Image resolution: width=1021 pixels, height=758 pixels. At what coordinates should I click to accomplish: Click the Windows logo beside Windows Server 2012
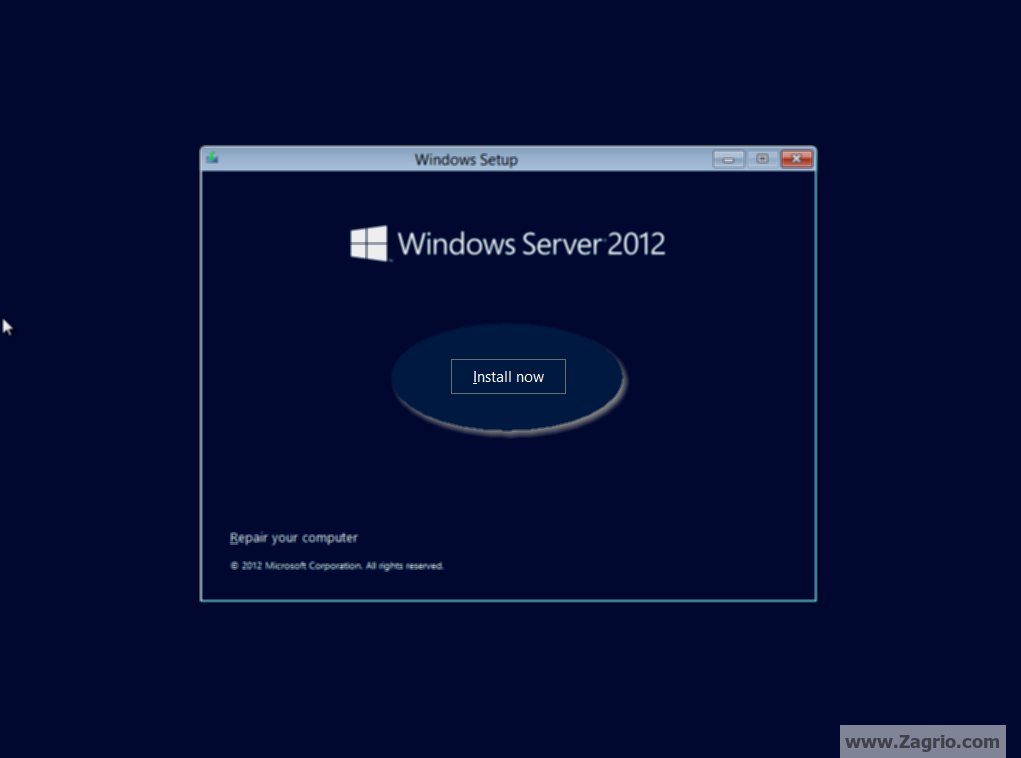click(x=369, y=244)
